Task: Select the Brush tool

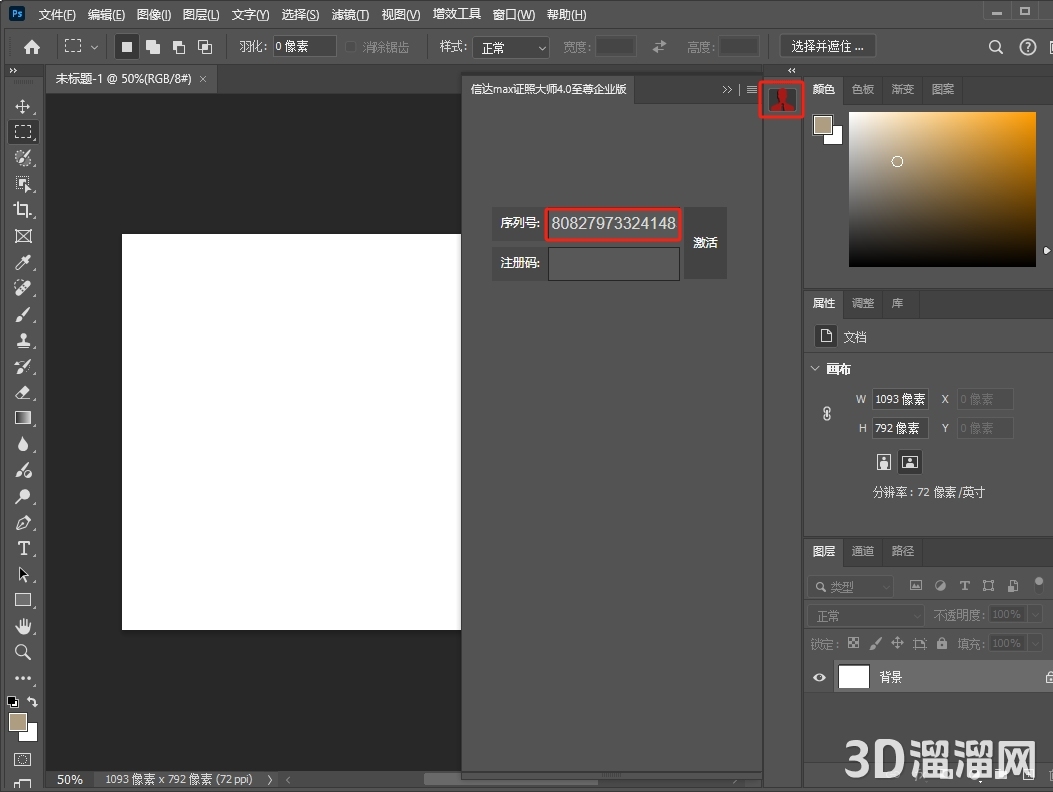Action: tap(23, 314)
